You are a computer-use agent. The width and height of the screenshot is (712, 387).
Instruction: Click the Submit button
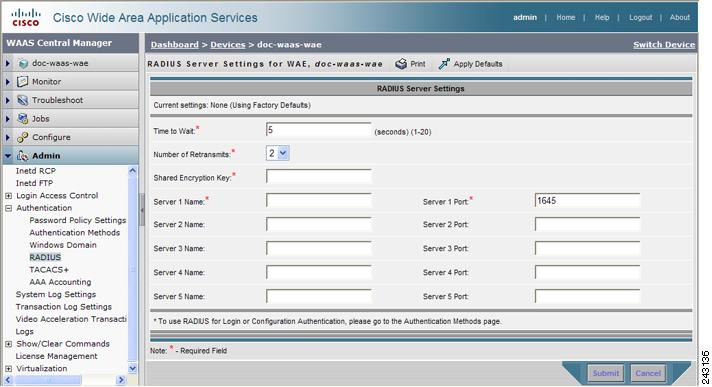606,373
